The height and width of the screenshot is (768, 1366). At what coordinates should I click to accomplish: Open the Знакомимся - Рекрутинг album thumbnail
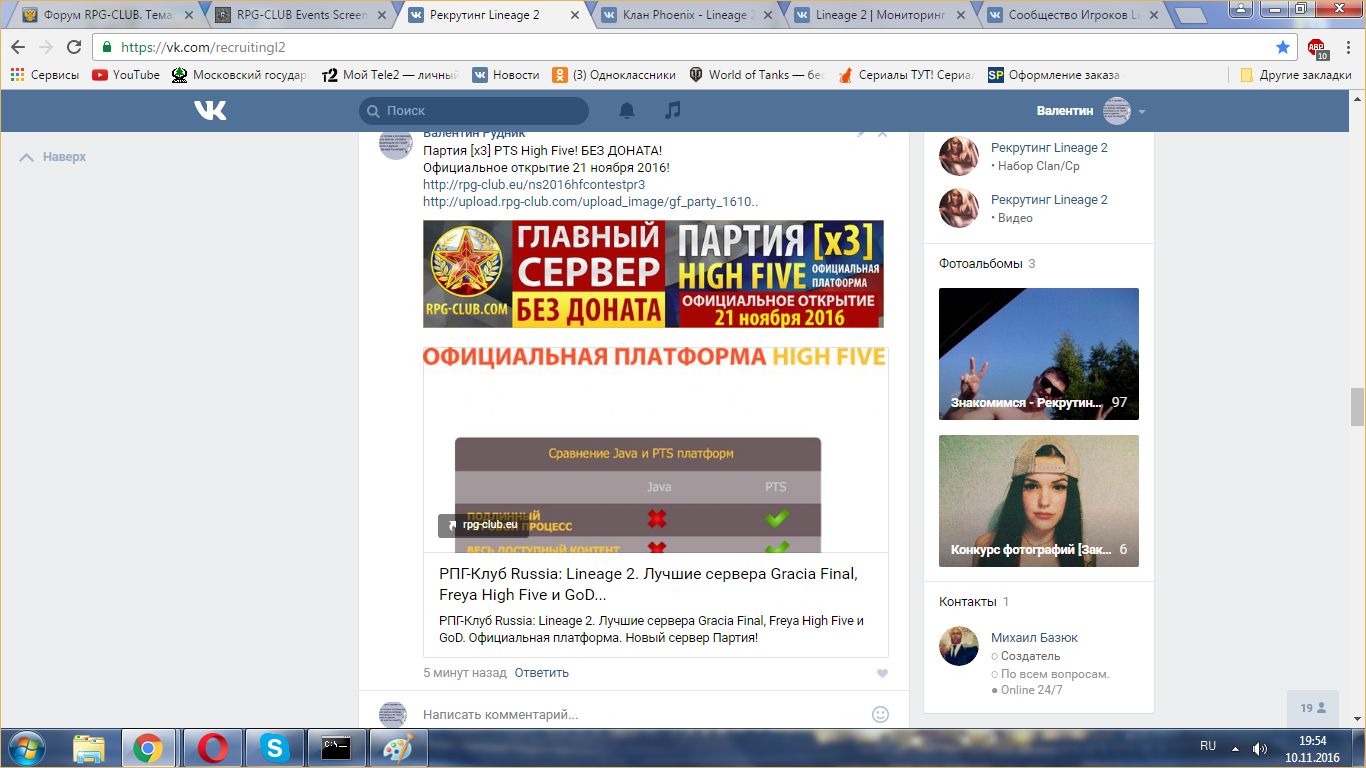click(x=1039, y=354)
